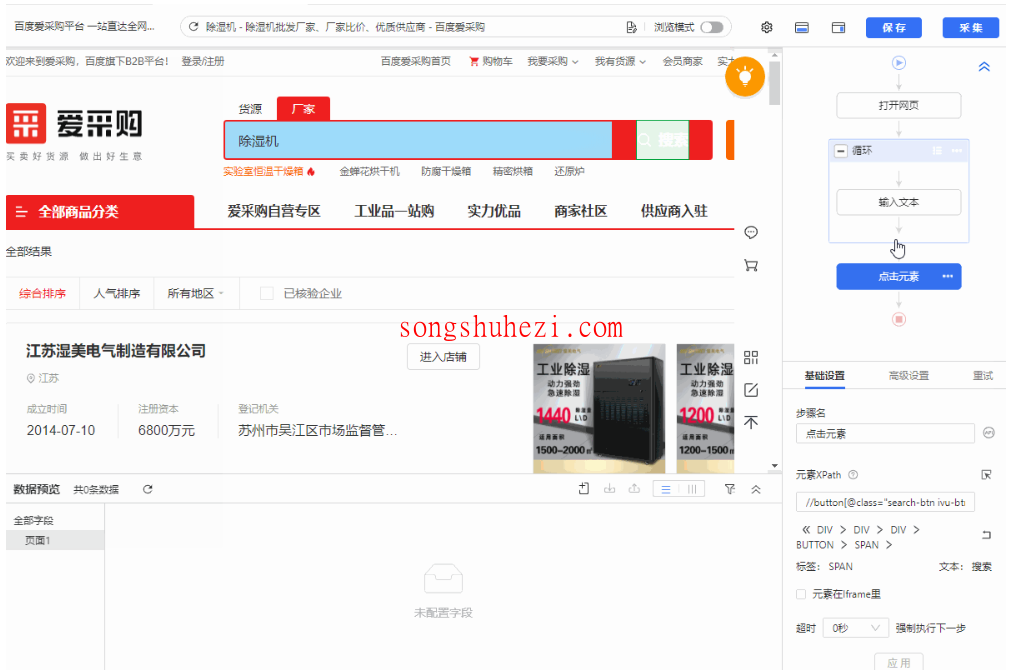Viewport: 1021px width, 670px height.
Task: Click the 保存 button
Action: (x=893, y=27)
